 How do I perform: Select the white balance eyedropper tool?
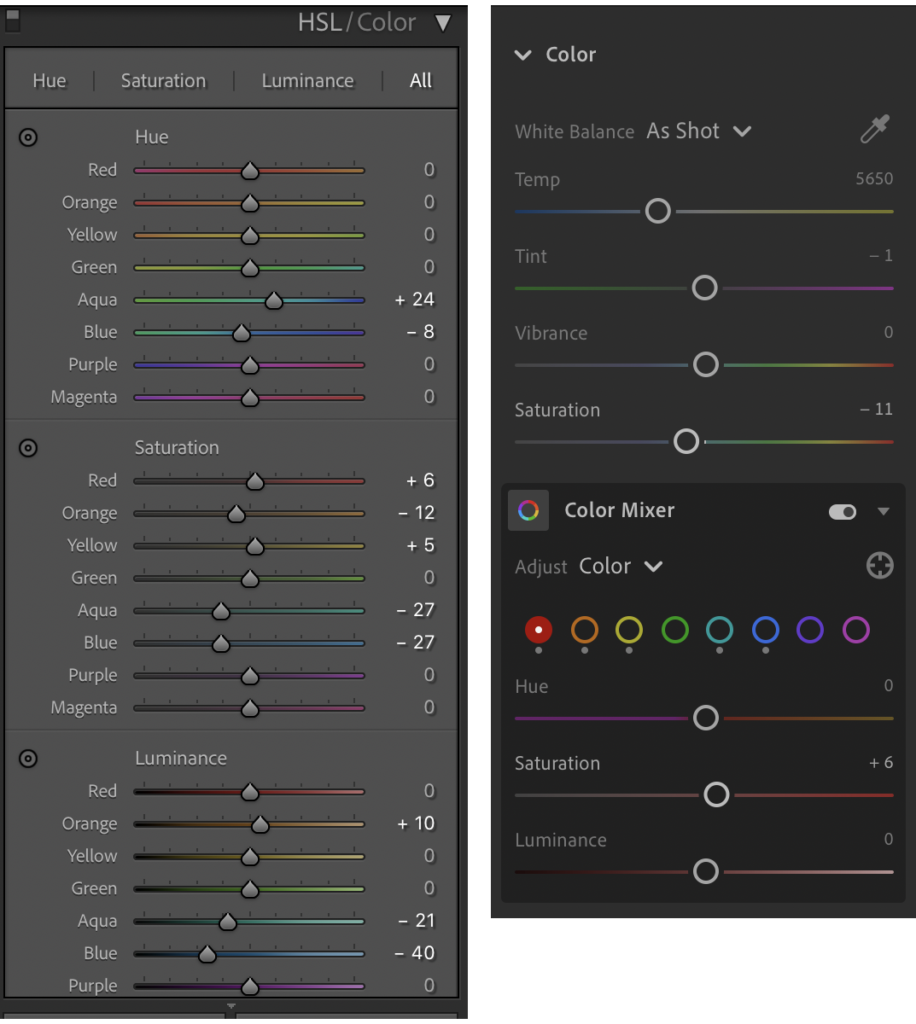[x=875, y=129]
